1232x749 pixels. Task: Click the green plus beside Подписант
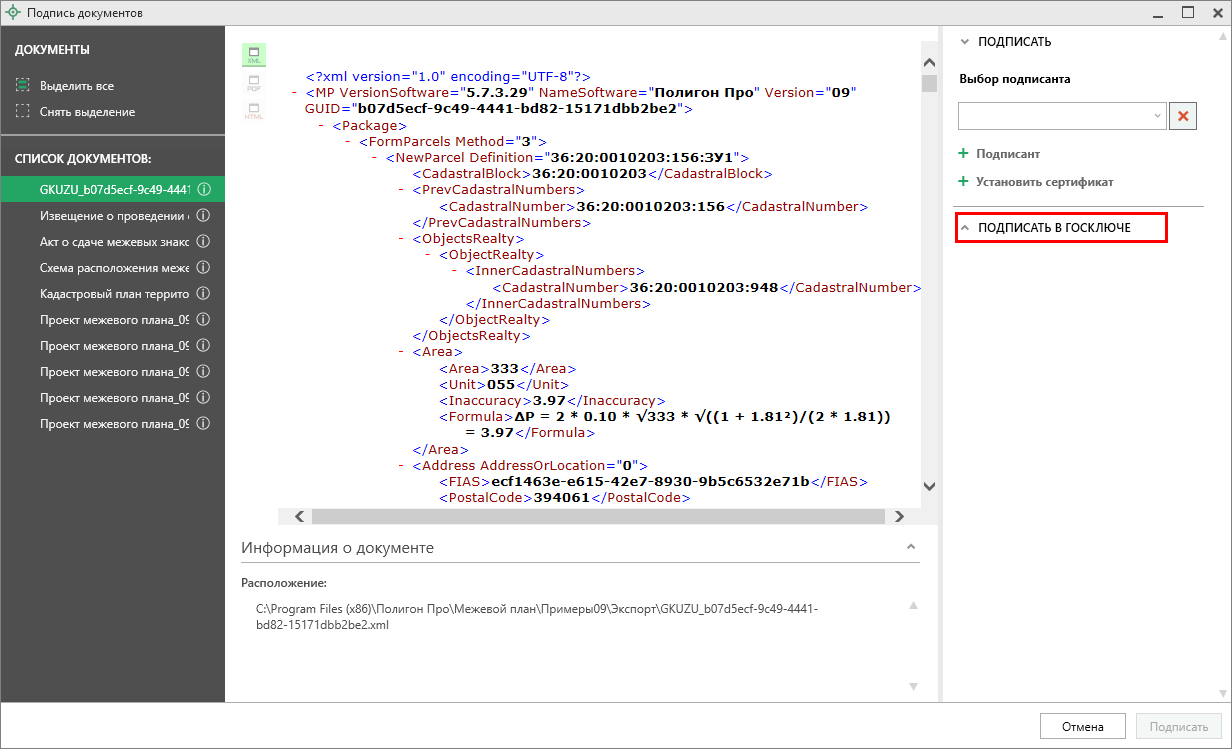964,154
